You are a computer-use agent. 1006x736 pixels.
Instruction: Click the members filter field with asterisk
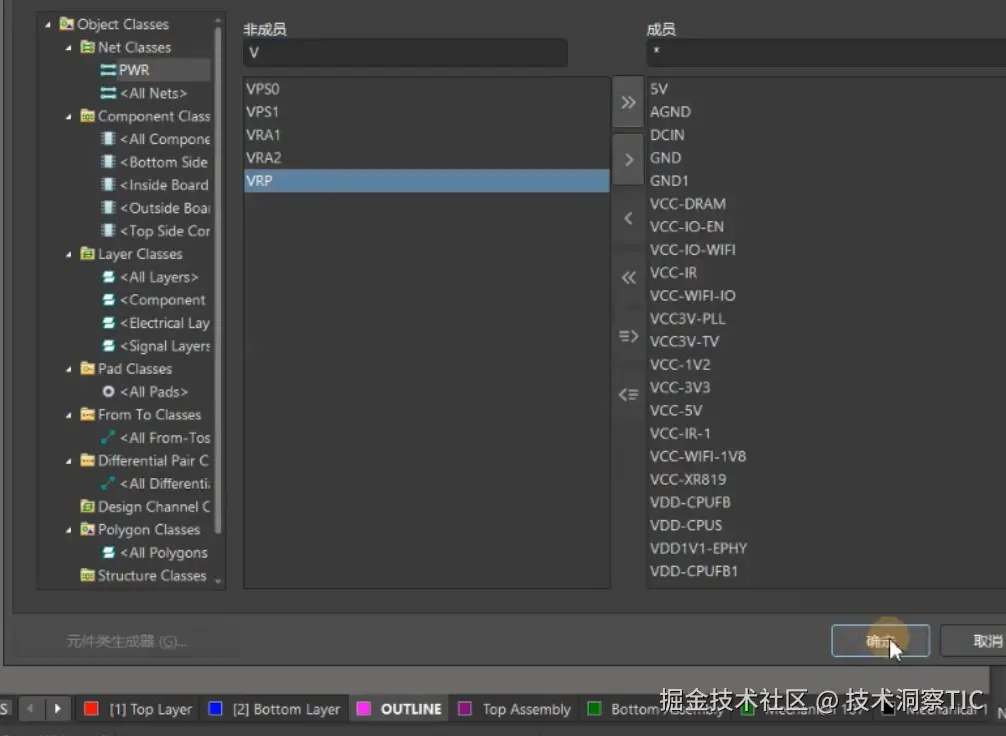[826, 53]
